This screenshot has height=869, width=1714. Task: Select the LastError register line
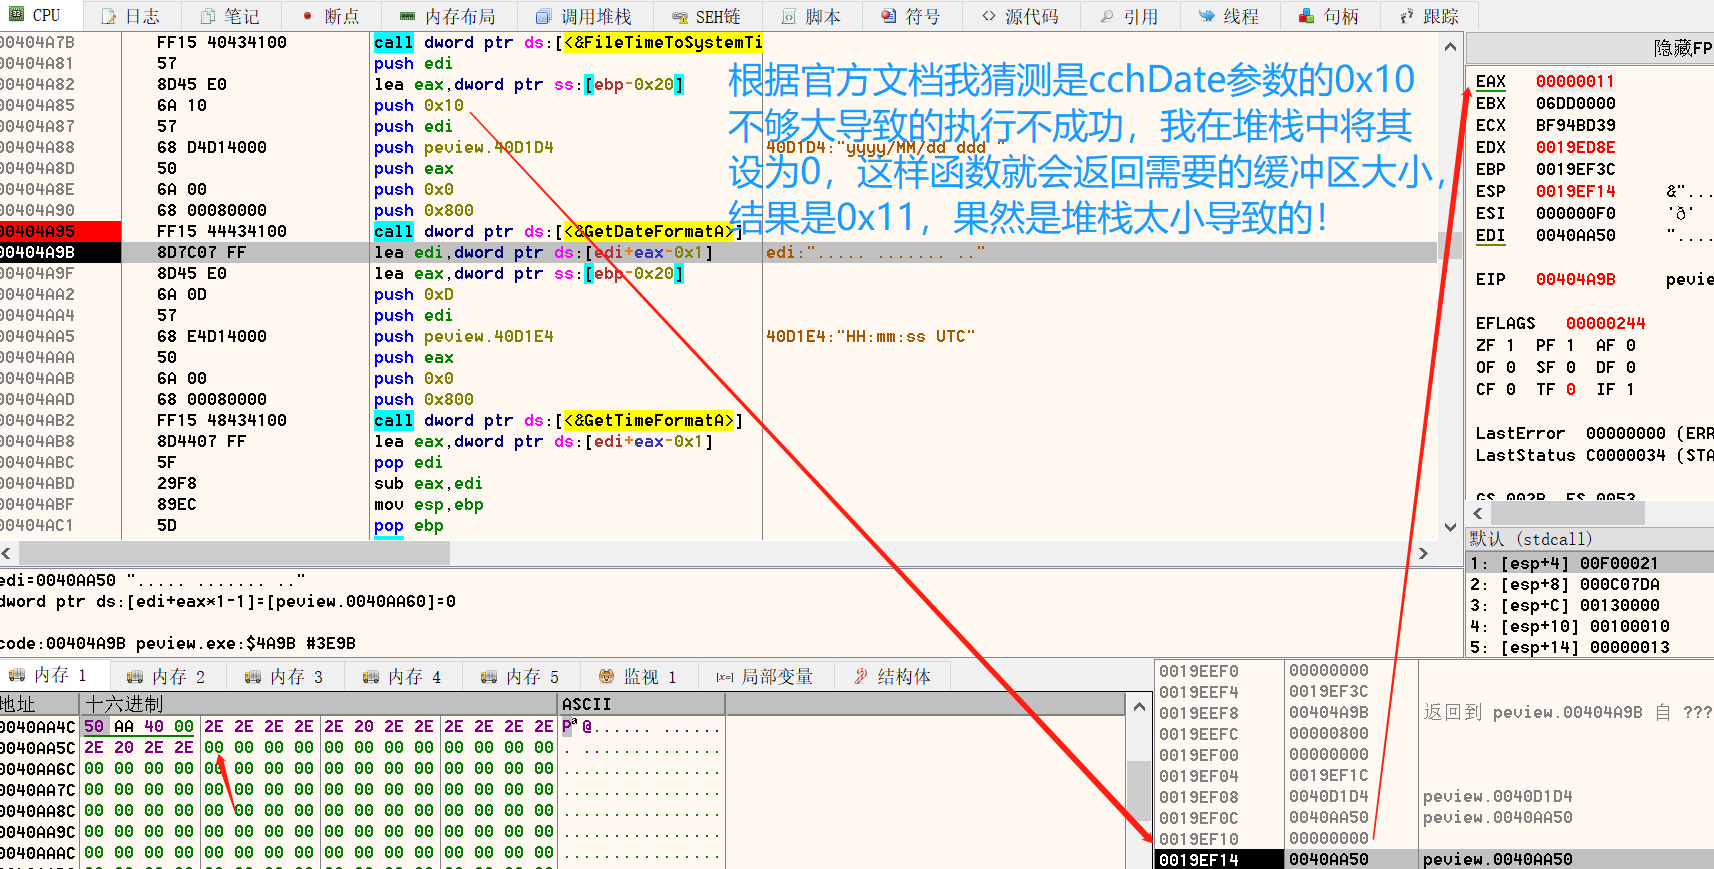click(1594, 433)
